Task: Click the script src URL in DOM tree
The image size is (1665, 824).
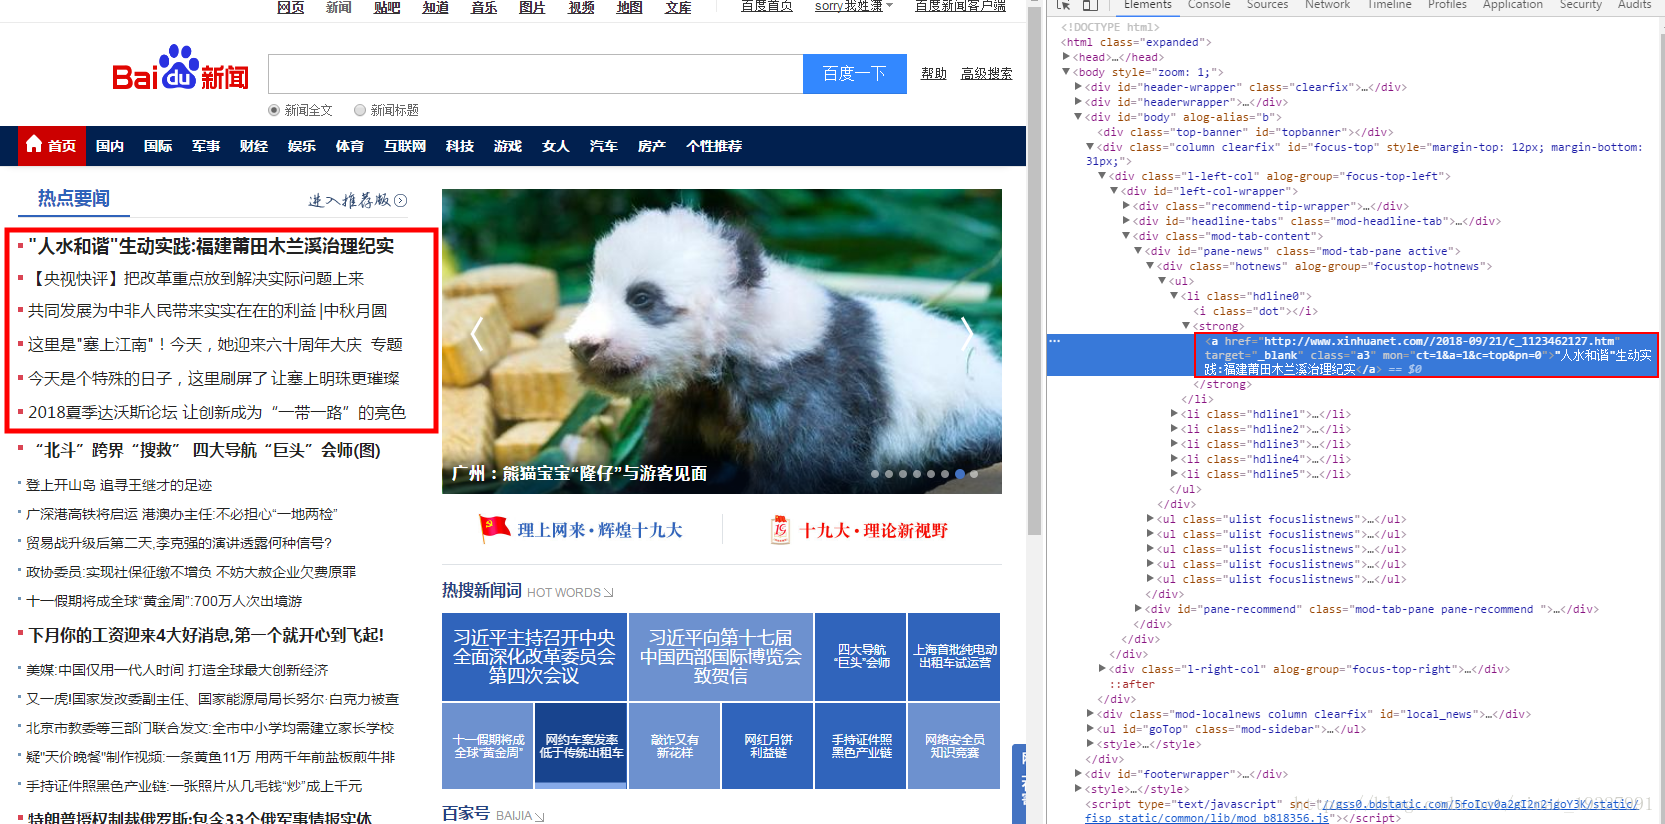Action: [1364, 811]
